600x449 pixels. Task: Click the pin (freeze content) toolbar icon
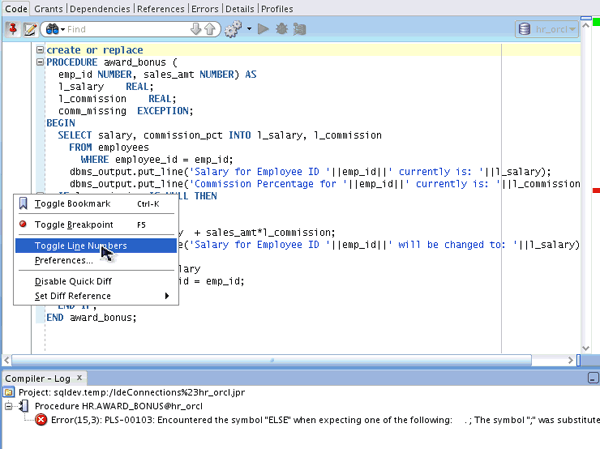click(12, 30)
